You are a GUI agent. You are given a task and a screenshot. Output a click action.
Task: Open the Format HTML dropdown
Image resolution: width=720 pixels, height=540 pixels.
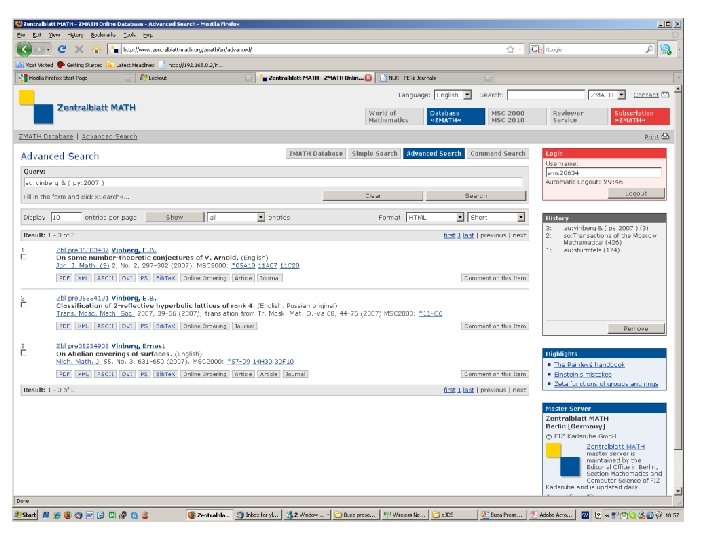click(435, 217)
